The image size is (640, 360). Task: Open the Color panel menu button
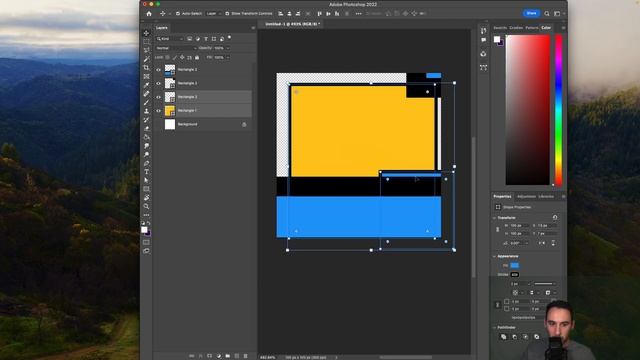(x=563, y=28)
